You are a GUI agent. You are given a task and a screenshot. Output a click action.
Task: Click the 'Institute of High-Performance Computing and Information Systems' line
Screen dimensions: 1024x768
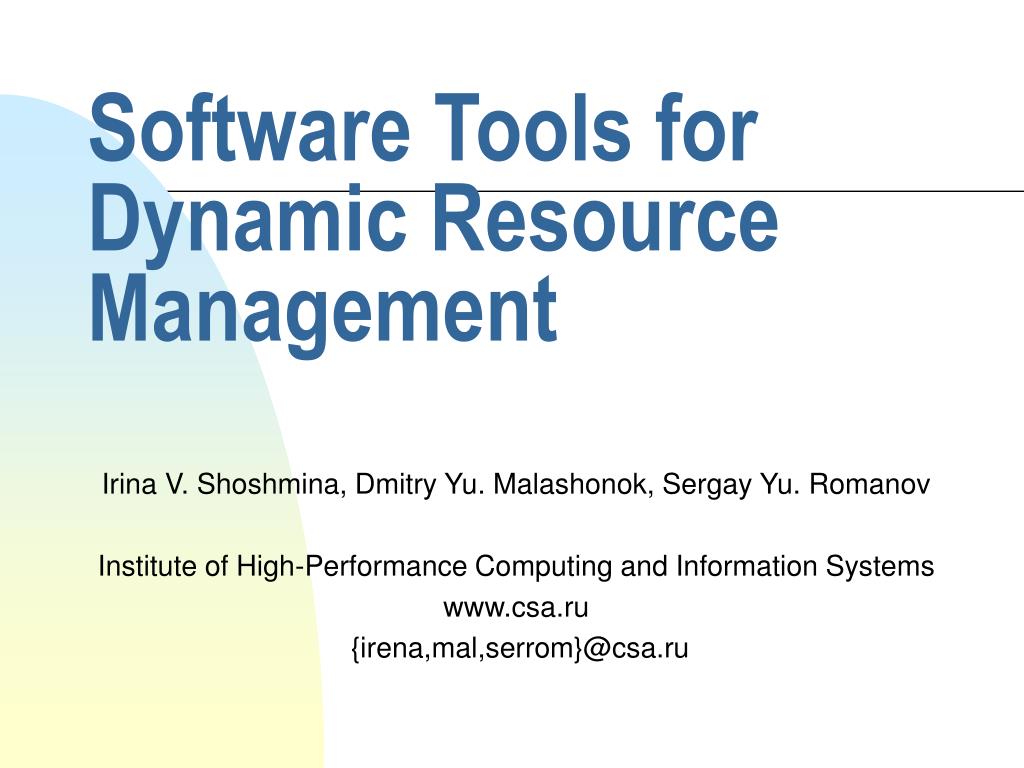coord(516,566)
